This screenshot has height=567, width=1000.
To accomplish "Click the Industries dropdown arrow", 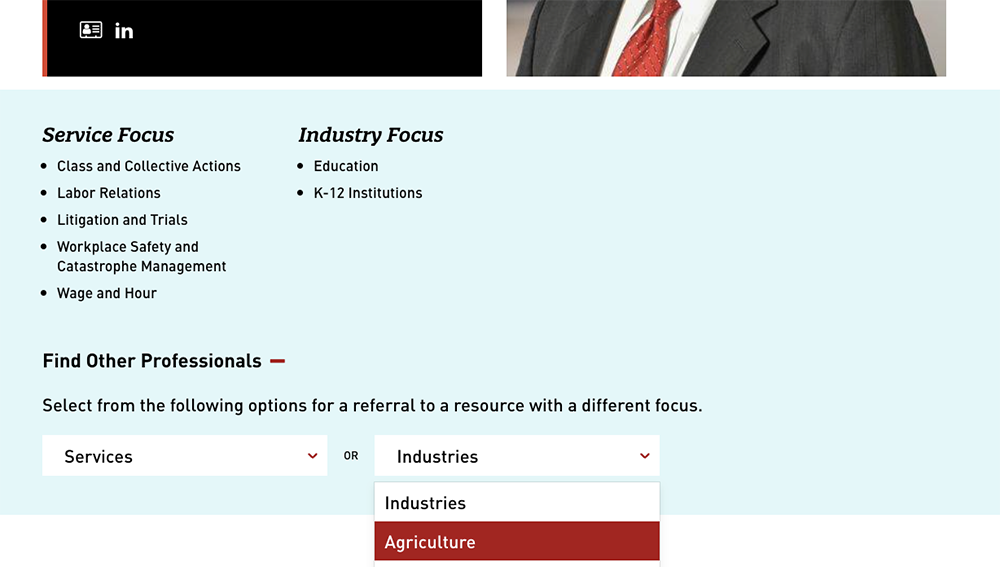I will click(x=645, y=456).
